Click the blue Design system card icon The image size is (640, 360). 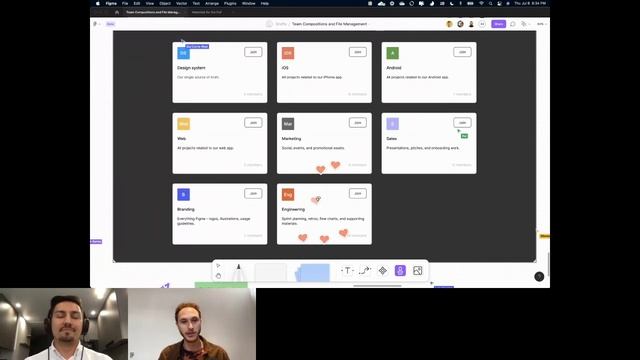pyautogui.click(x=183, y=53)
